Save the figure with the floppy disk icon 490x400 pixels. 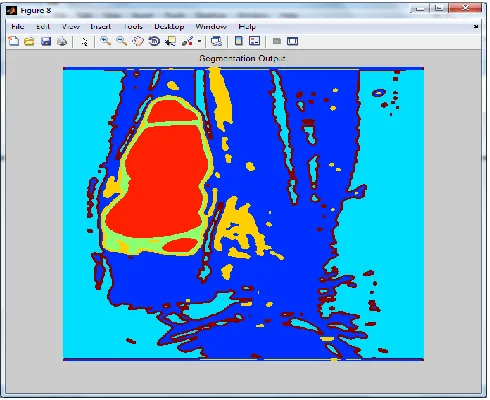coord(46,41)
